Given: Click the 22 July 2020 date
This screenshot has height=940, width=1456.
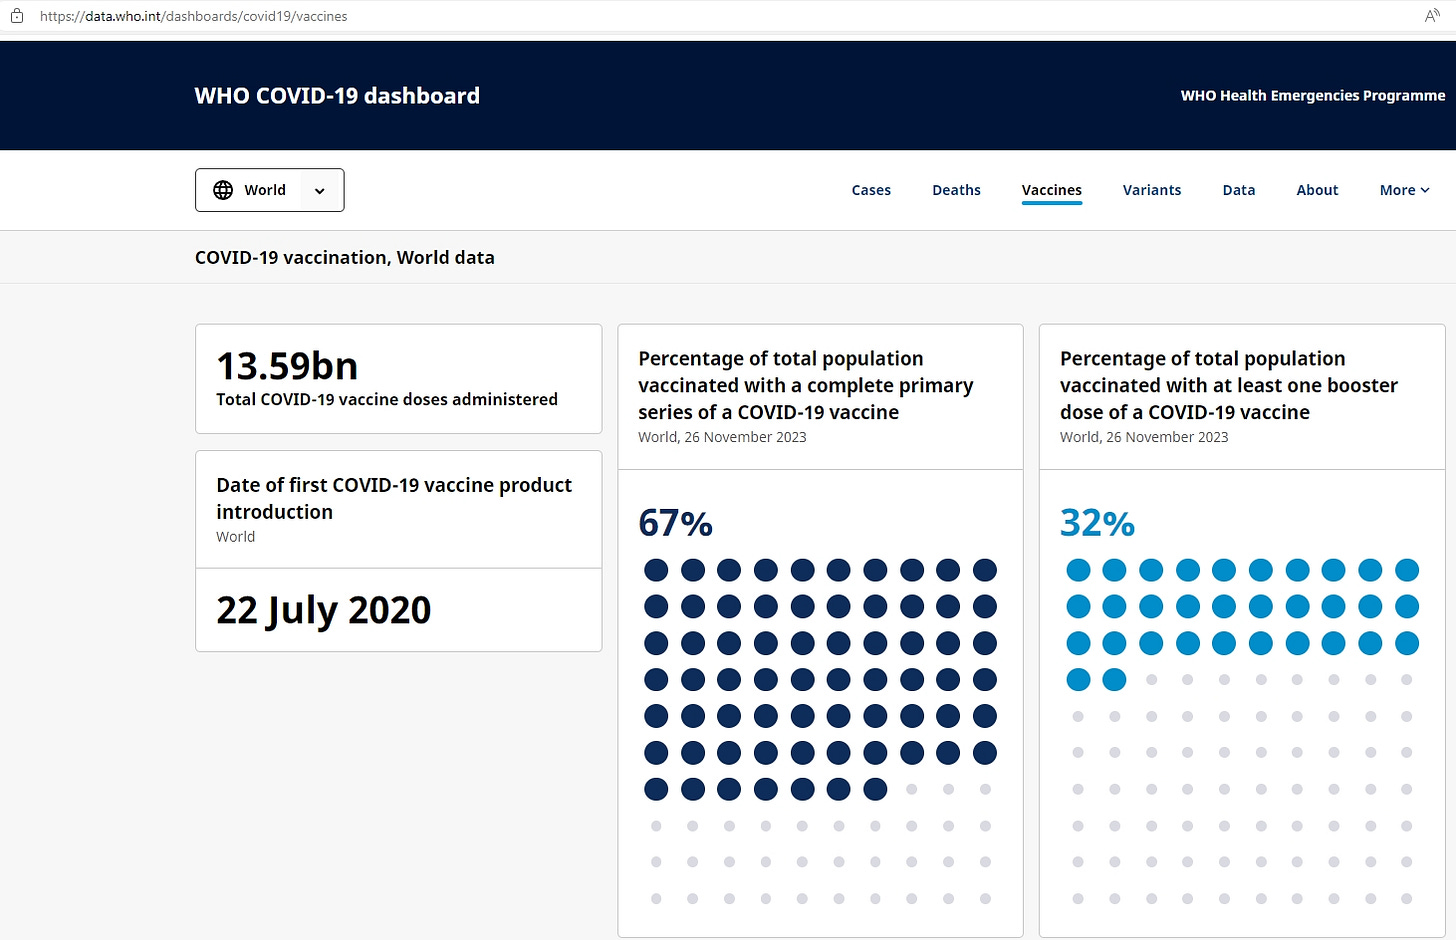Looking at the screenshot, I should tap(323, 610).
